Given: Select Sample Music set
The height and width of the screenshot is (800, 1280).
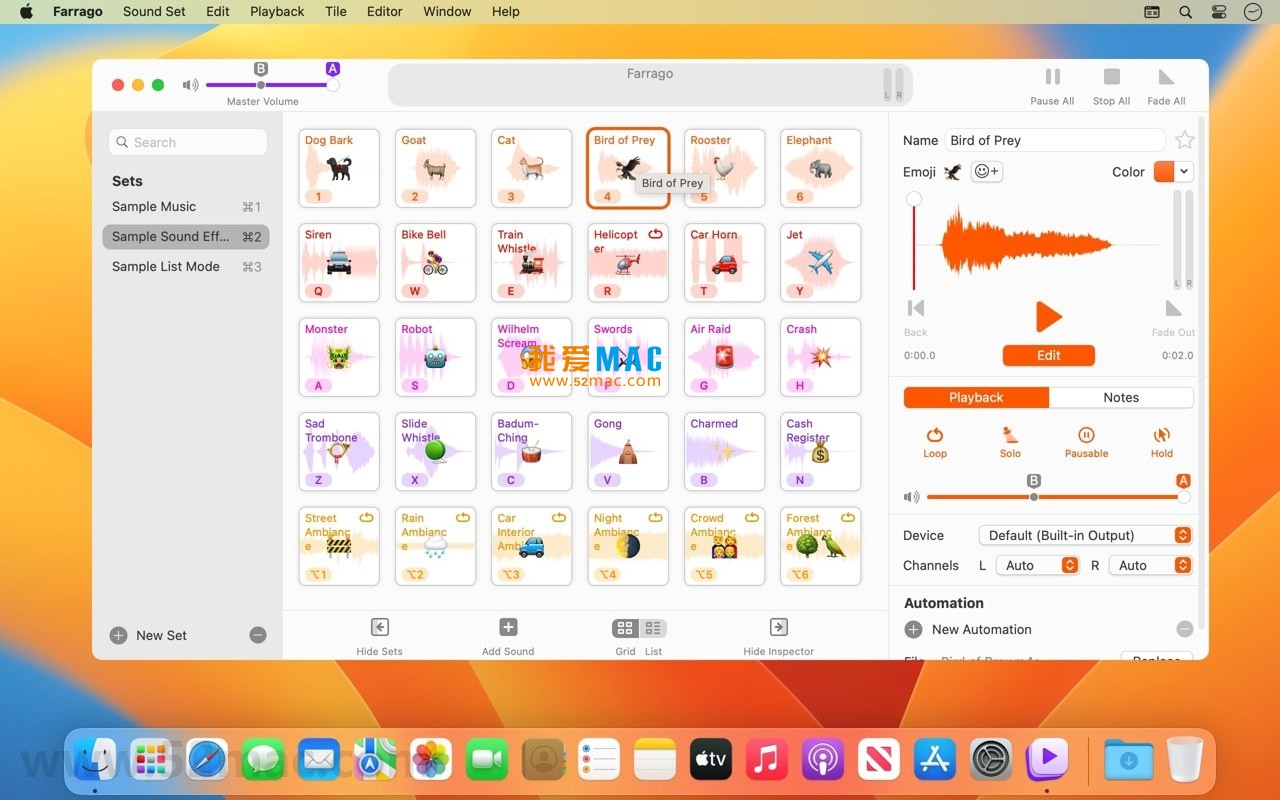Looking at the screenshot, I should tap(186, 207).
